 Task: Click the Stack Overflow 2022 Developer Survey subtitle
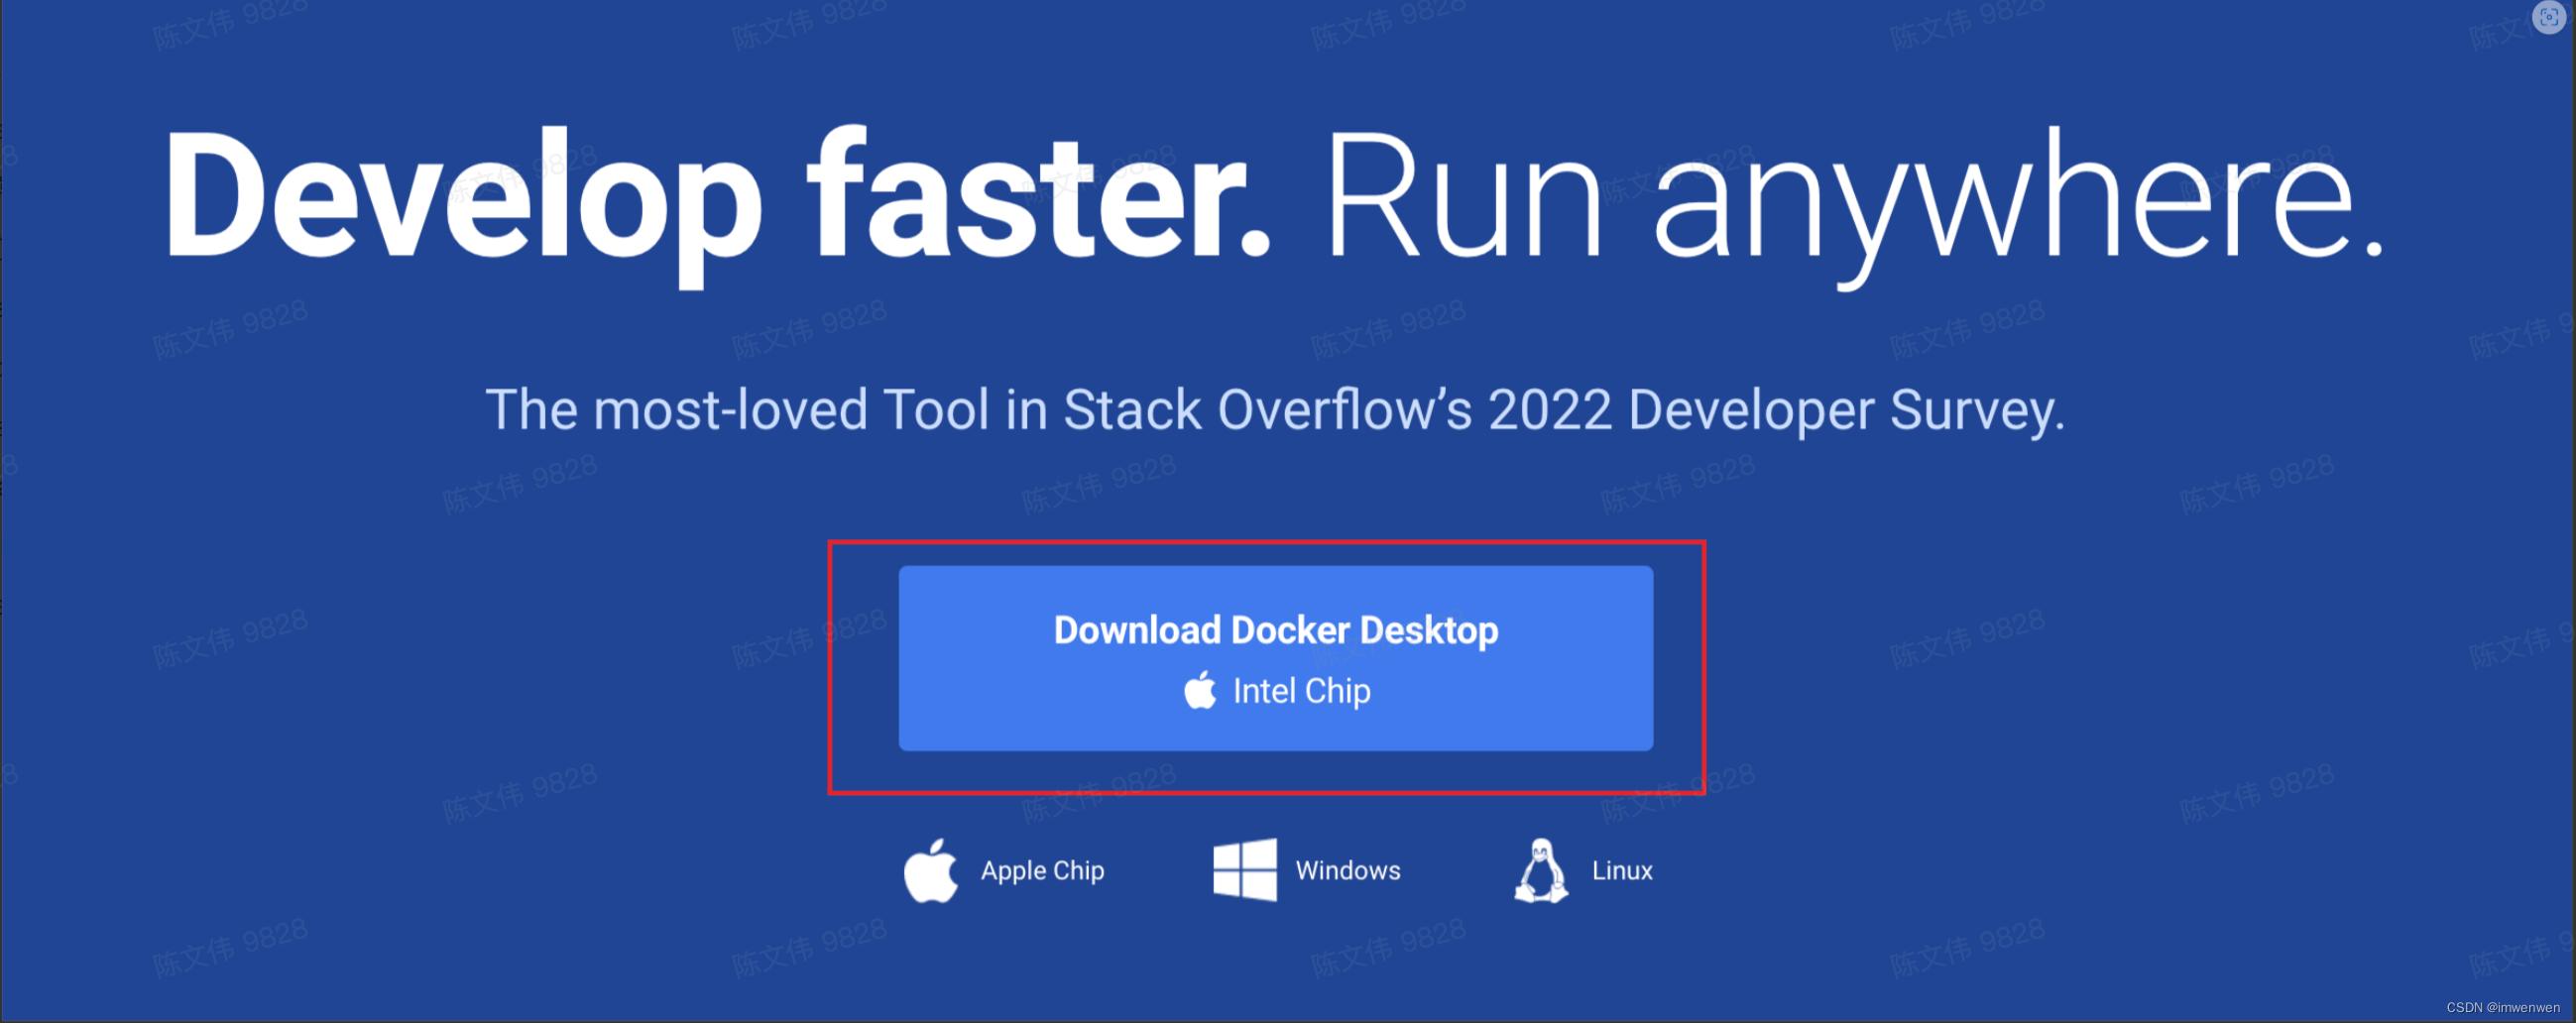pyautogui.click(x=1275, y=411)
